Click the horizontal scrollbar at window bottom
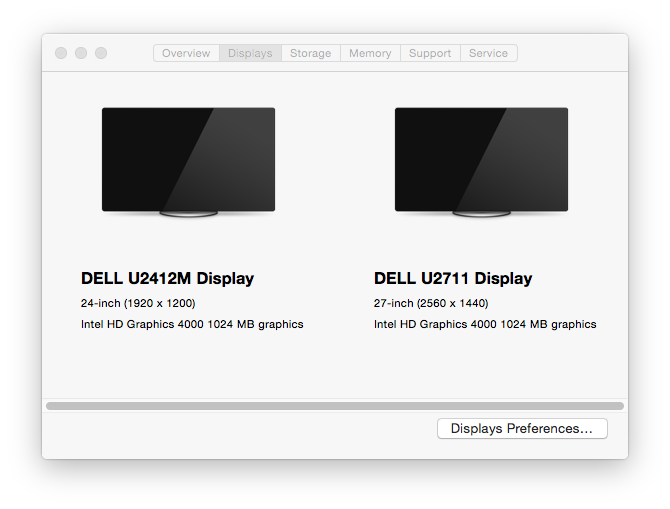 pos(335,406)
